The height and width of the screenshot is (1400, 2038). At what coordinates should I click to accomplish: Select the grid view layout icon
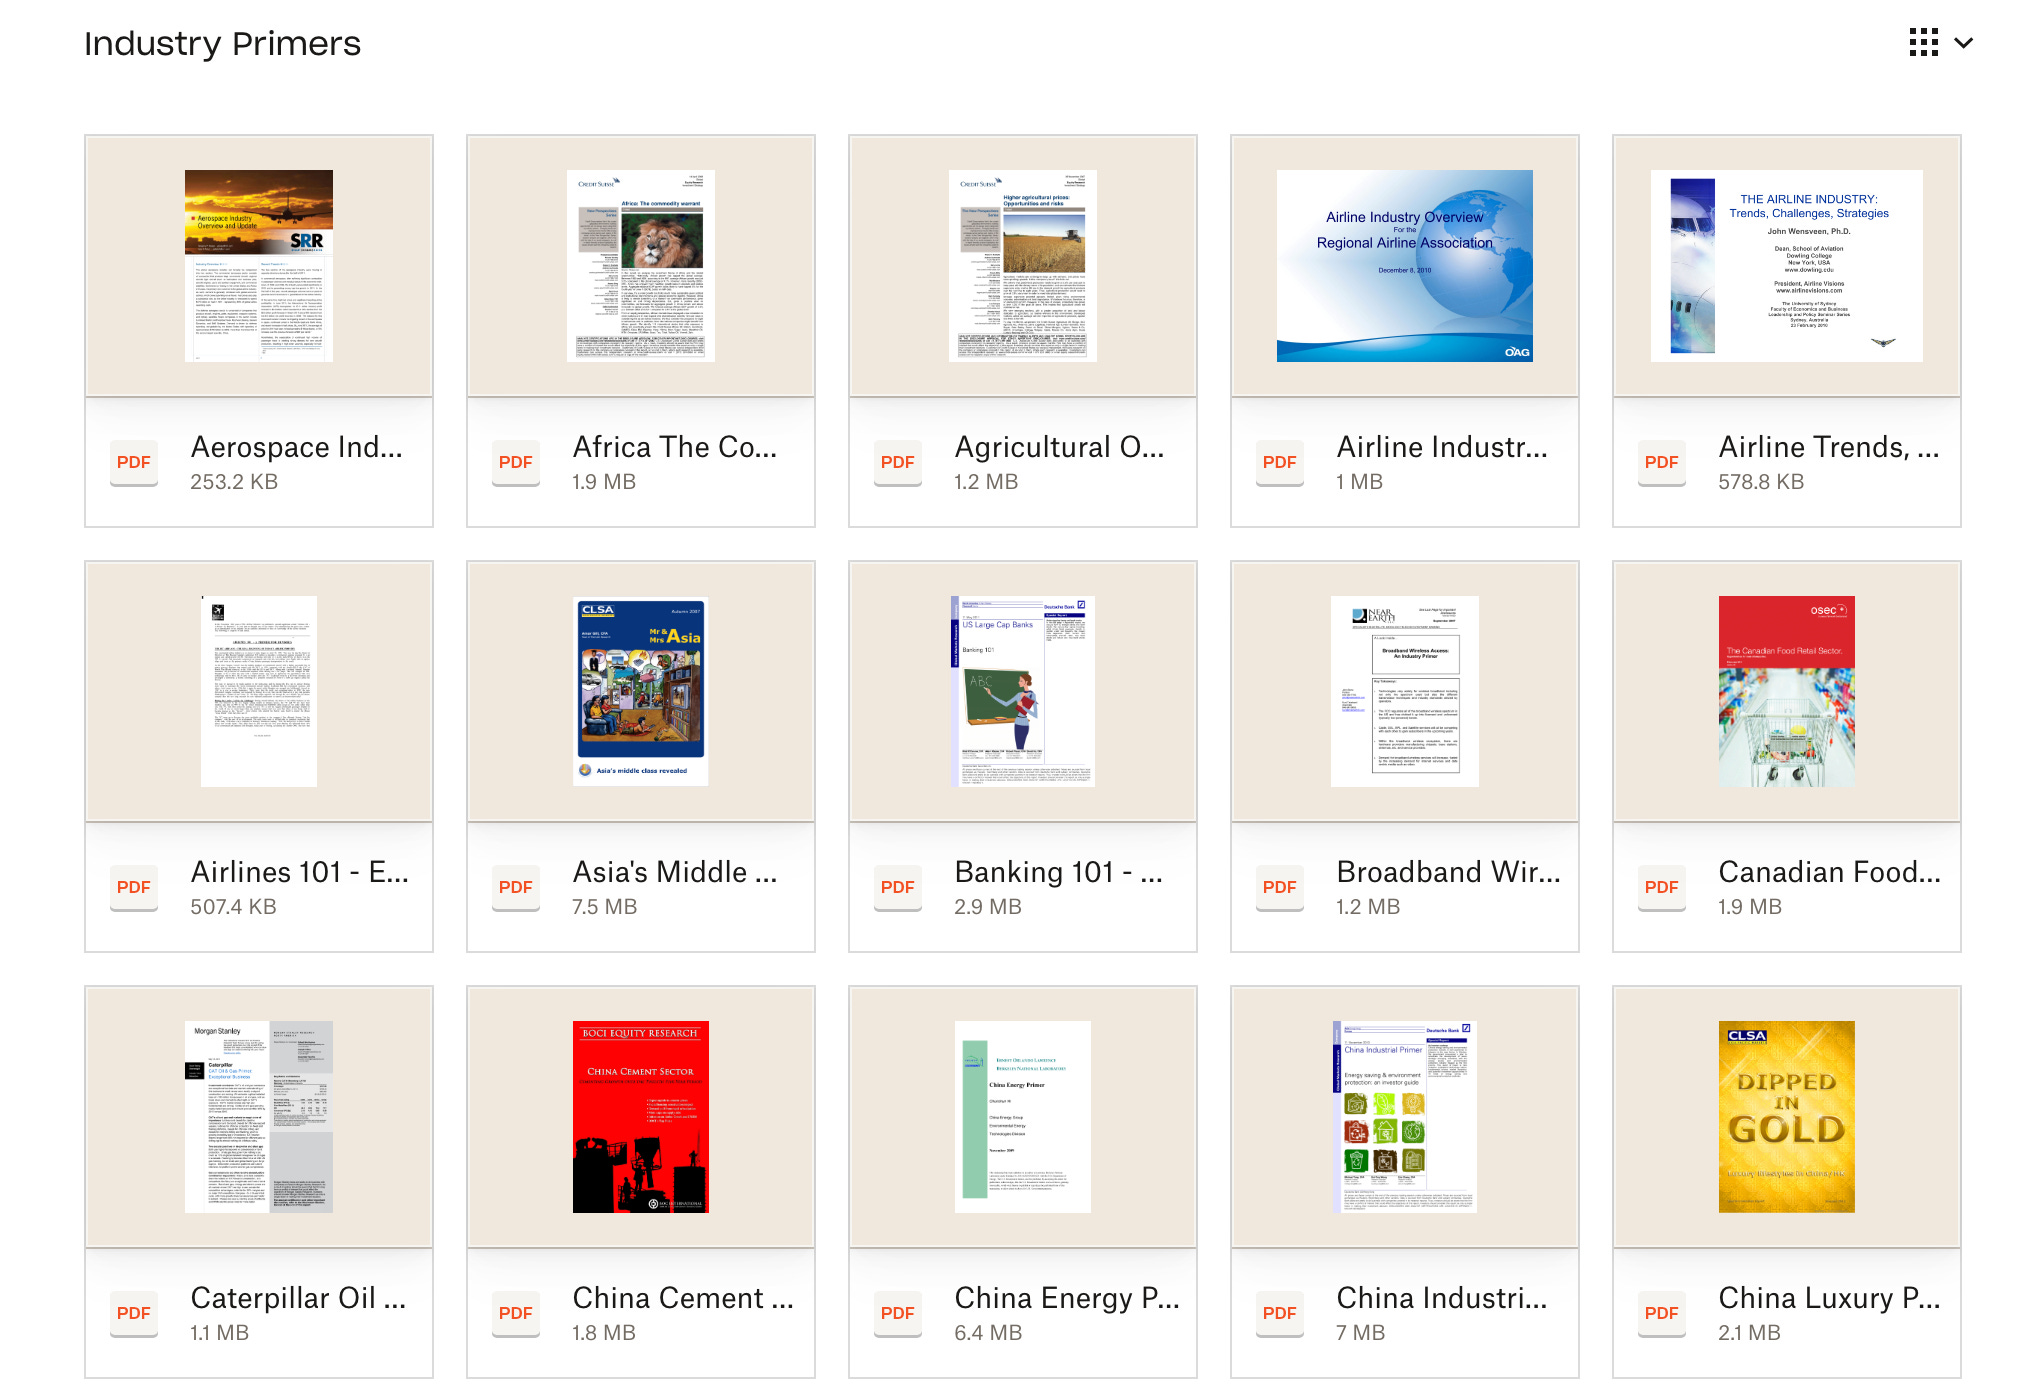1922,42
